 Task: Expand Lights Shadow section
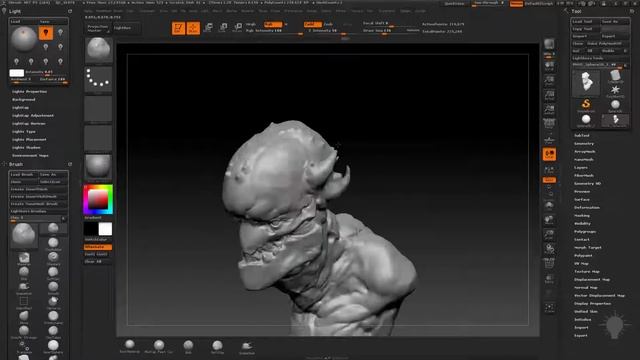pyautogui.click(x=26, y=147)
